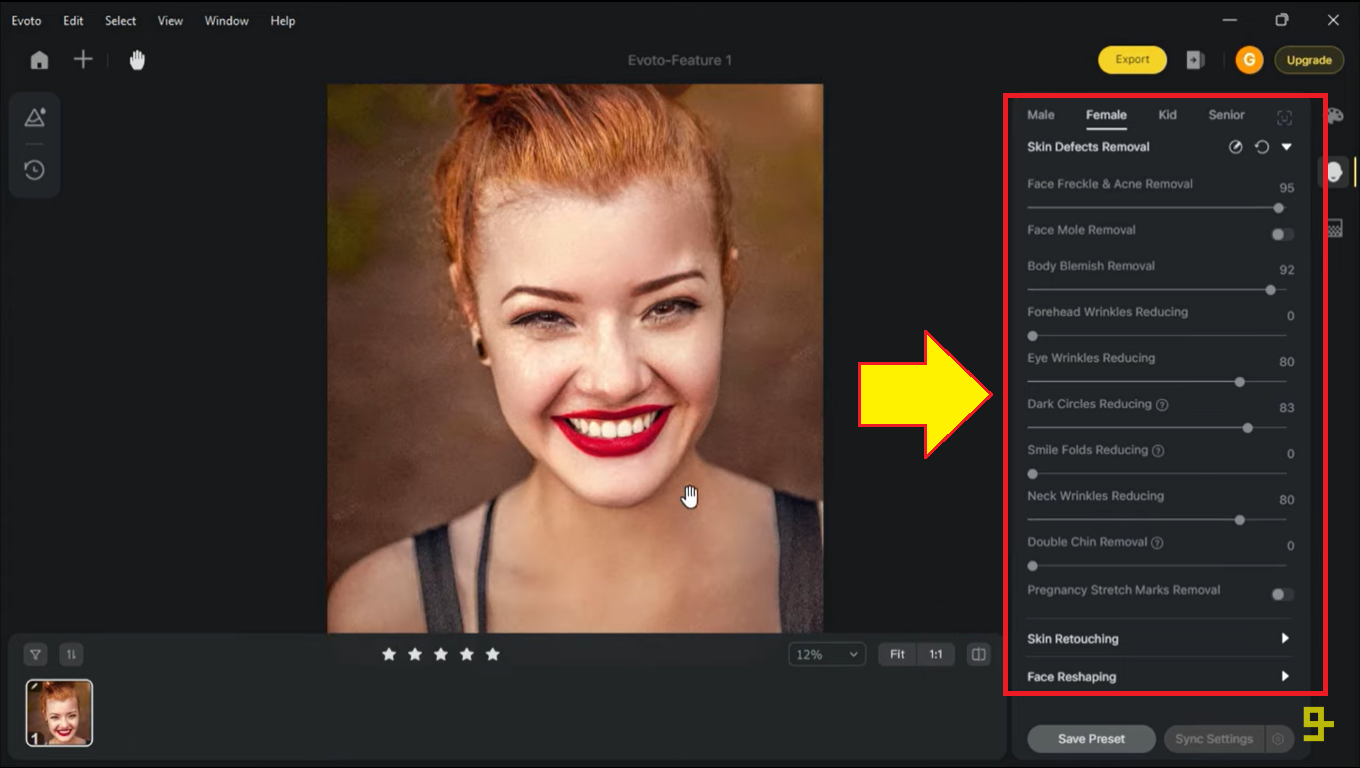1360x768 pixels.
Task: Select the photo thumbnail in the filmstrip
Action: pos(59,712)
